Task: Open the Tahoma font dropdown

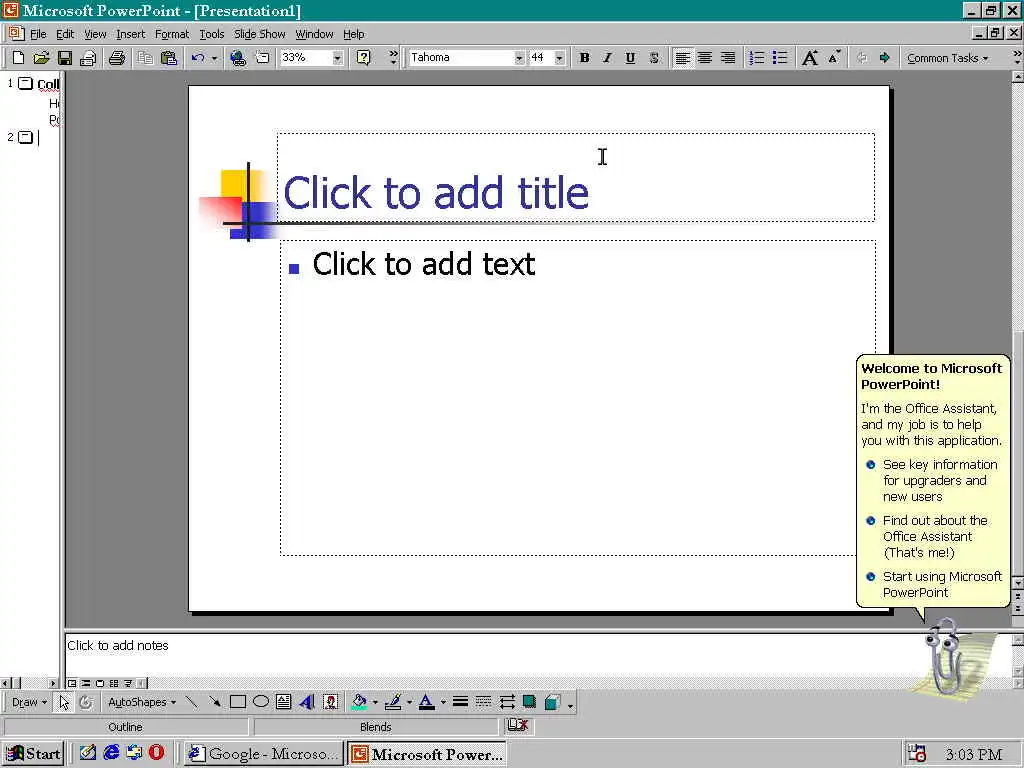Action: pos(519,58)
